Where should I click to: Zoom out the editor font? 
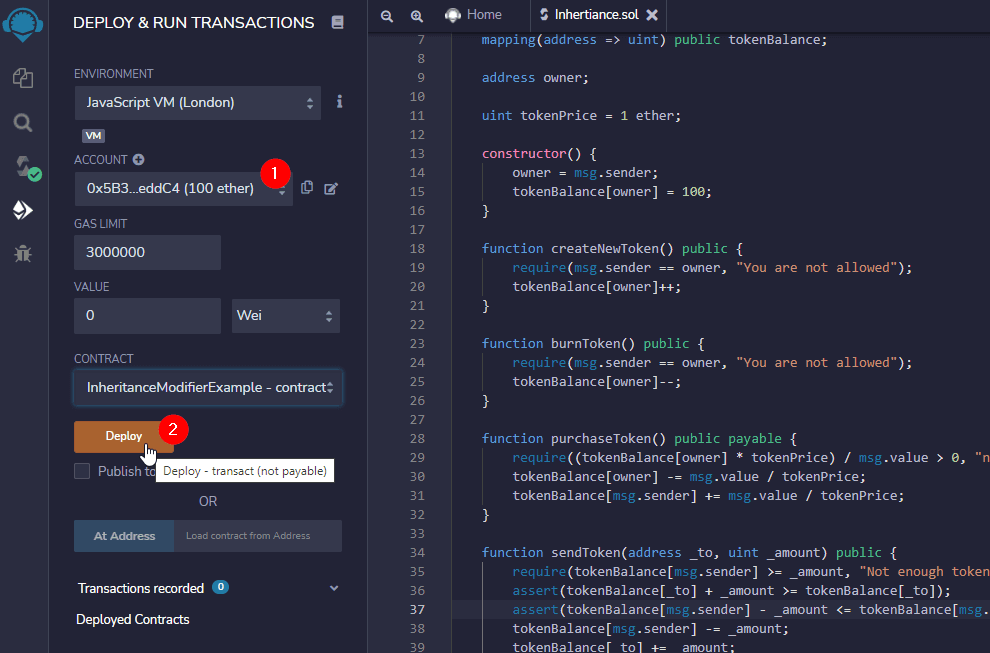[387, 16]
